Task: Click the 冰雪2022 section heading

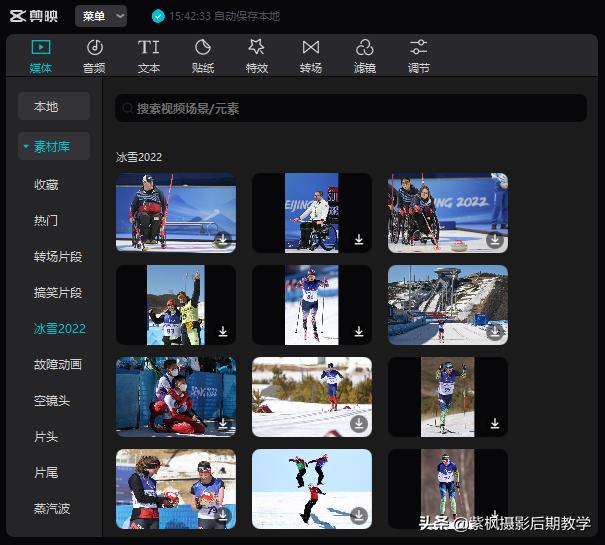Action: click(x=139, y=157)
